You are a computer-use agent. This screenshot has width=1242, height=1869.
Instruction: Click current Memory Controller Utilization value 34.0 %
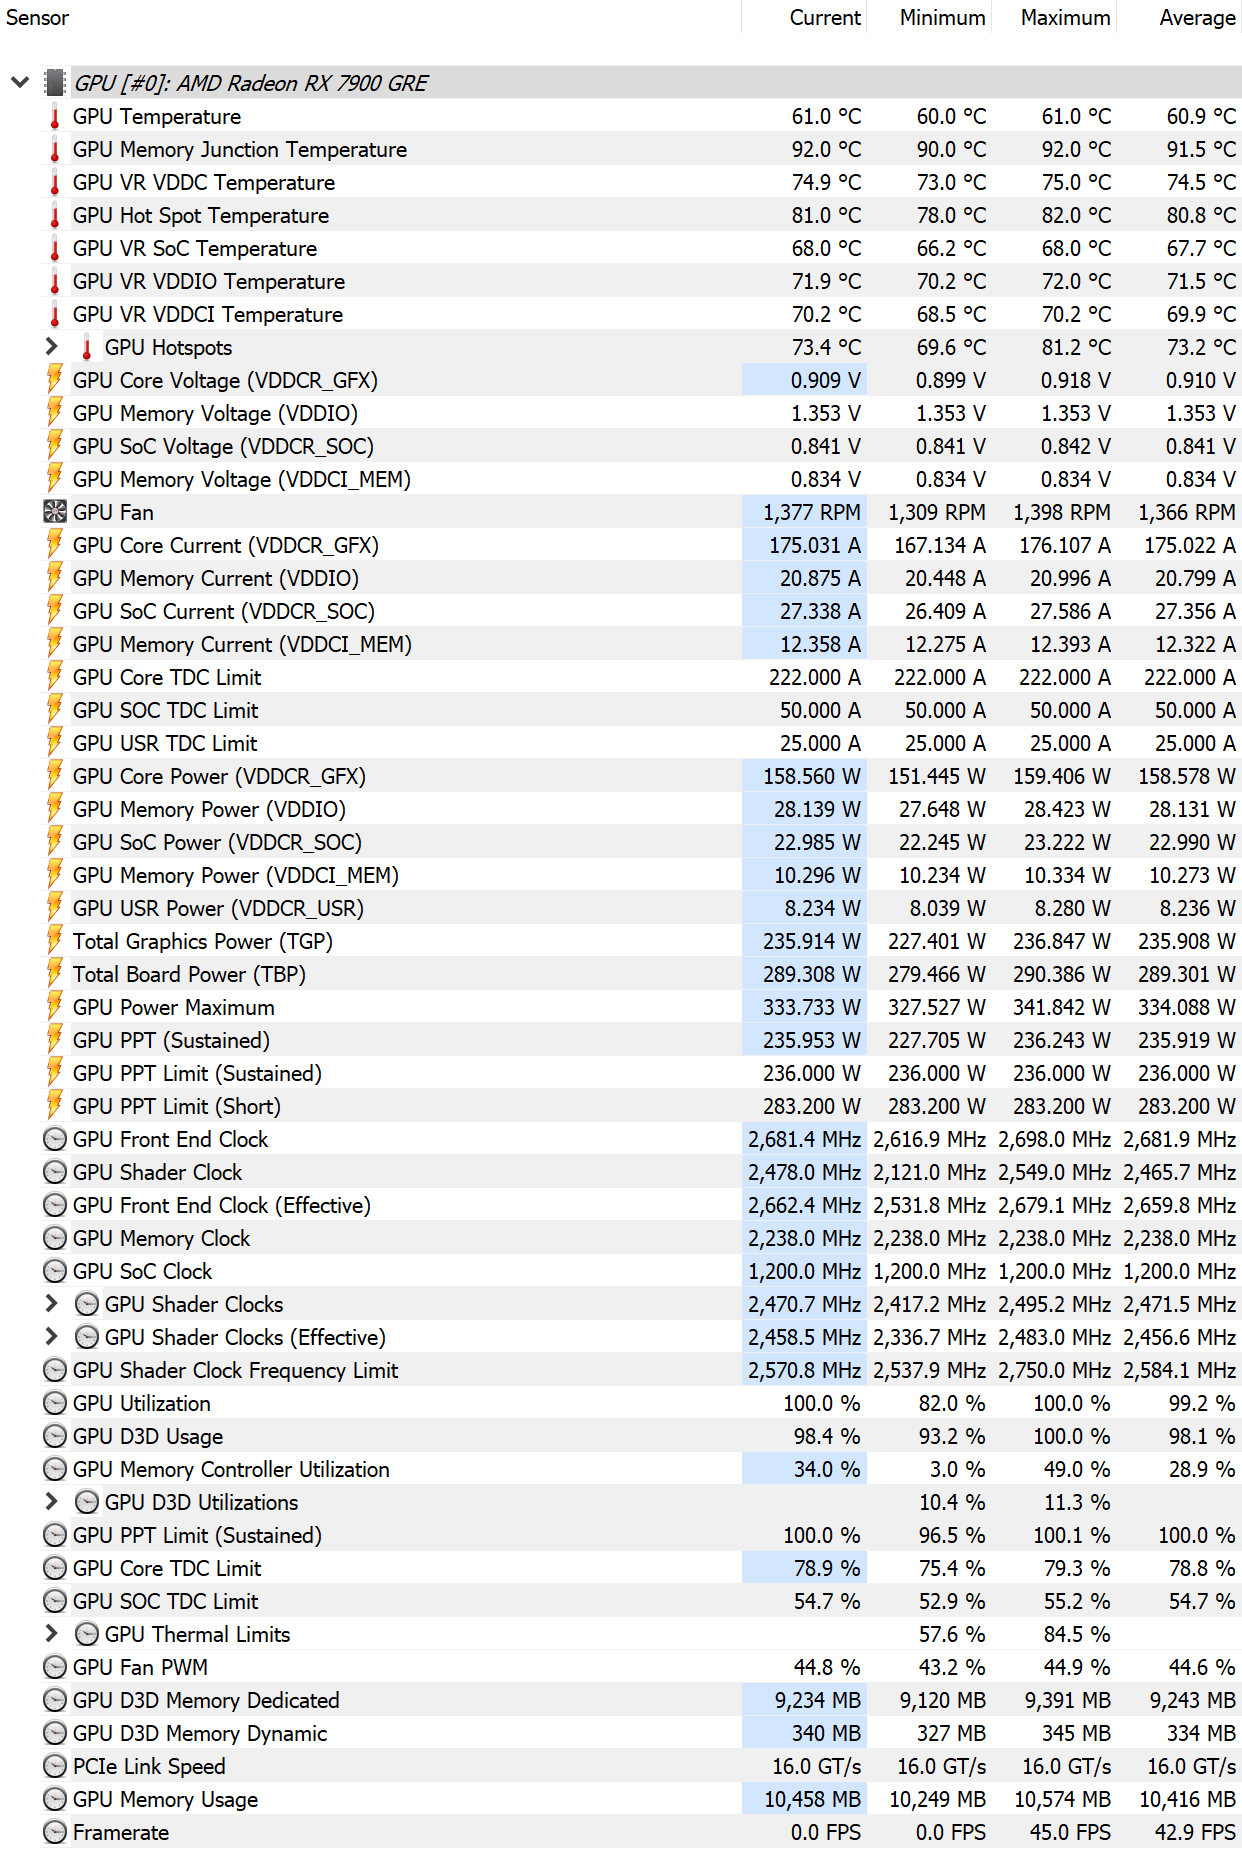827,1469
